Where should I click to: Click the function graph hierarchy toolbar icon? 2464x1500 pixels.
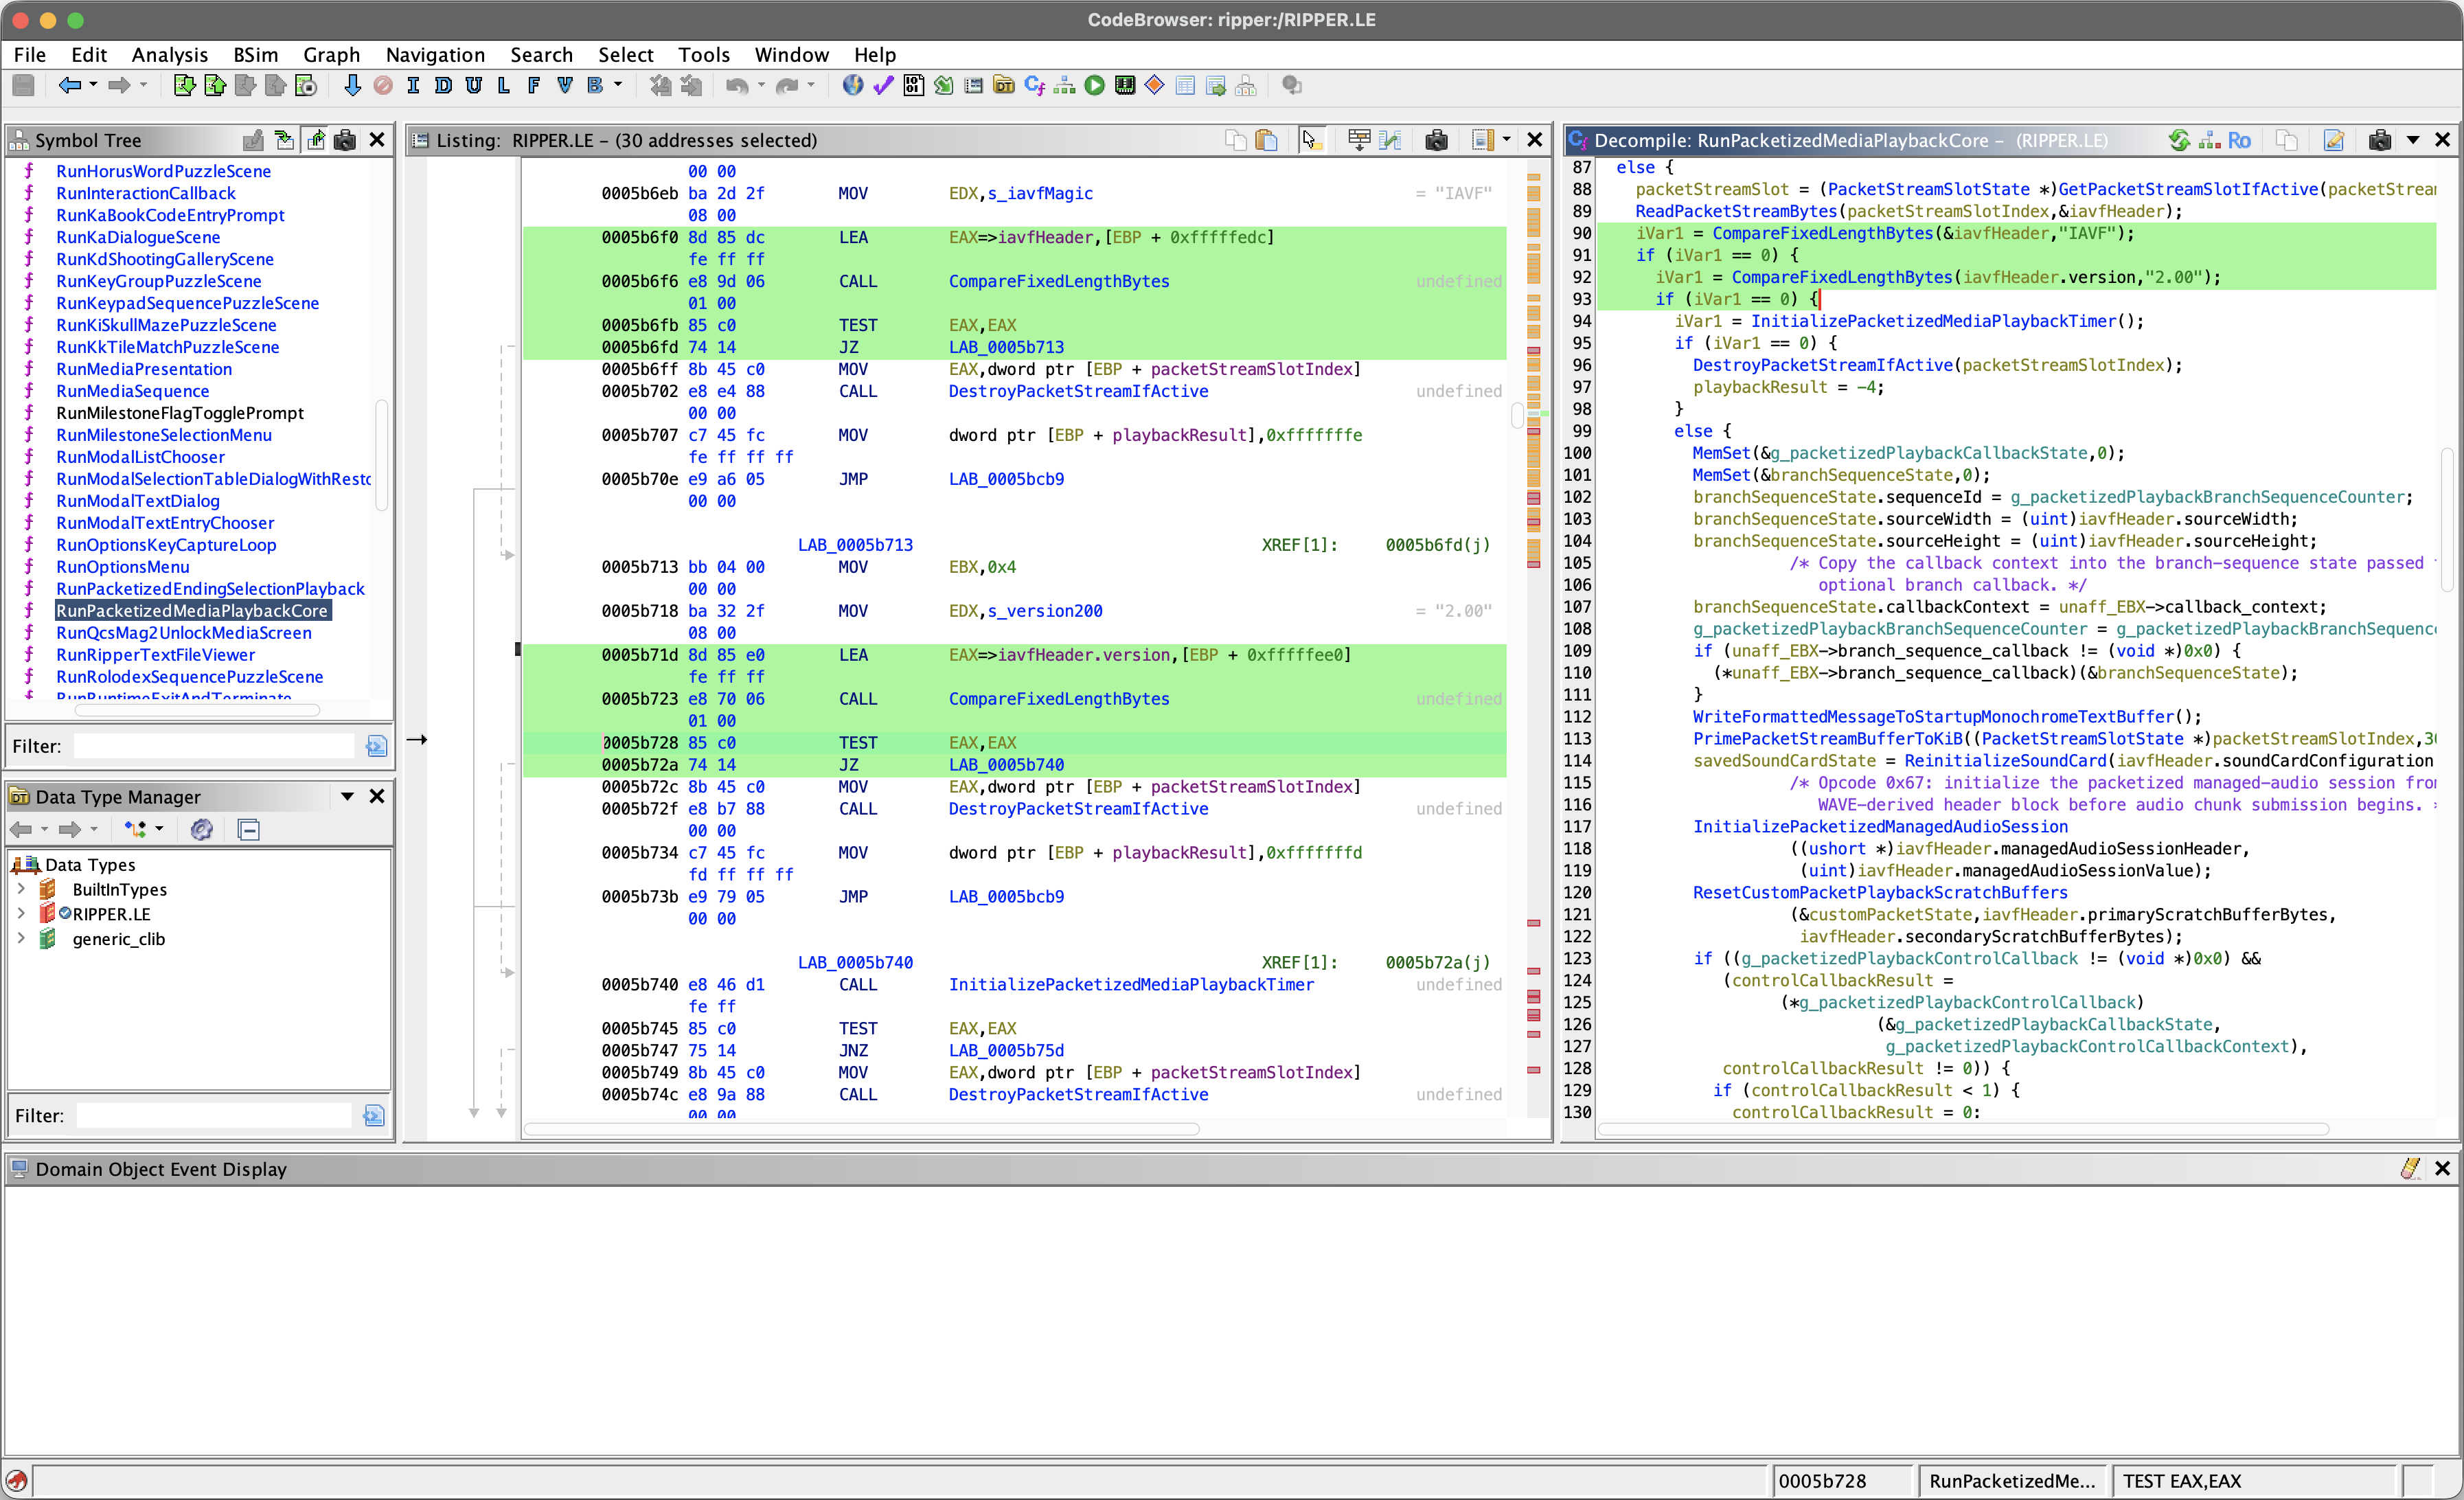tap(1065, 86)
